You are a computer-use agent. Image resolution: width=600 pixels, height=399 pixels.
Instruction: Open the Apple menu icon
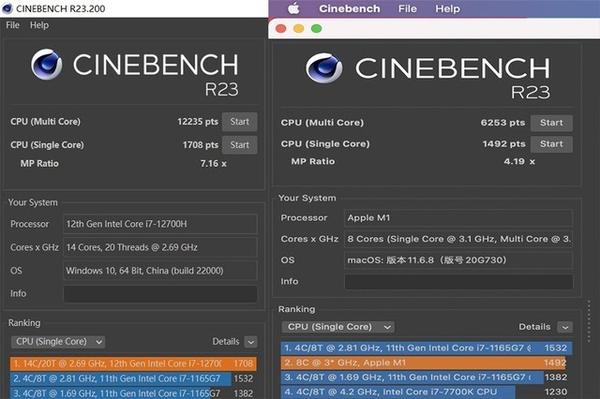click(293, 8)
